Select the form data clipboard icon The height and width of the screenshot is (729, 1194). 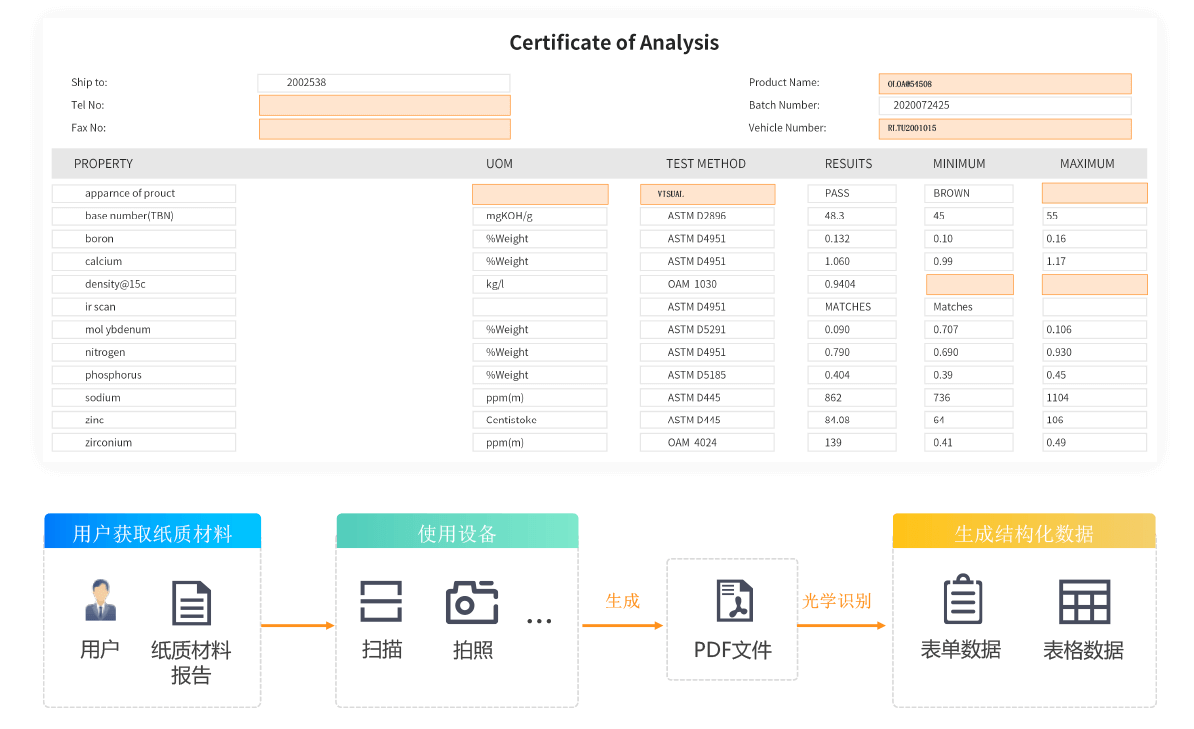click(x=961, y=600)
